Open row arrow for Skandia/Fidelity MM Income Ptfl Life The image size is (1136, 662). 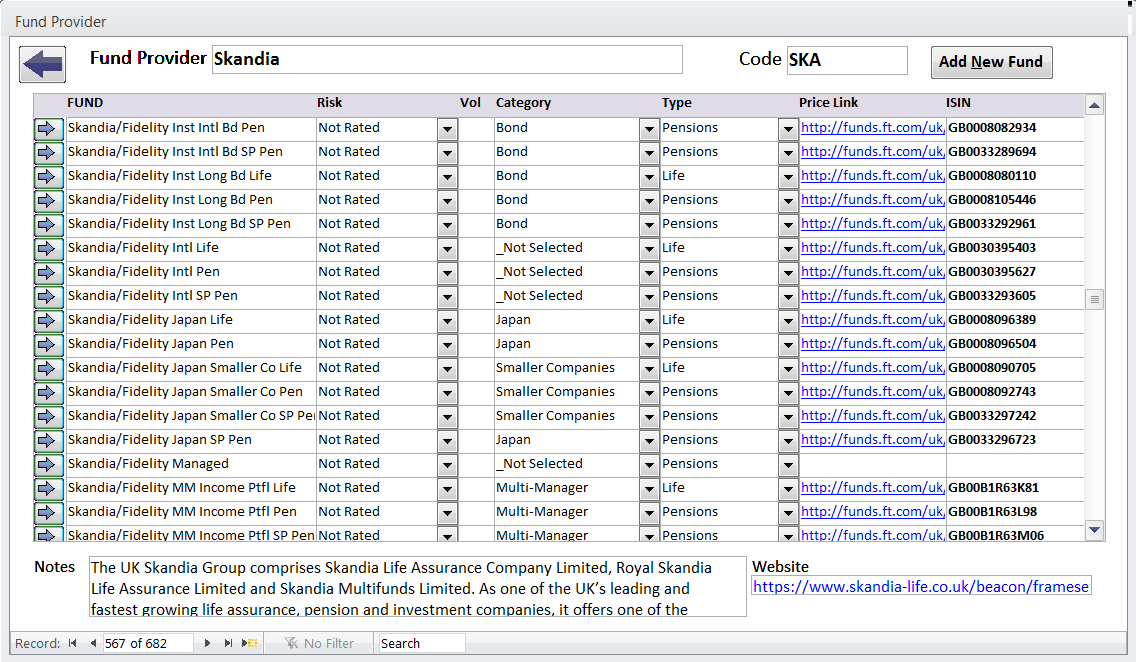click(49, 488)
